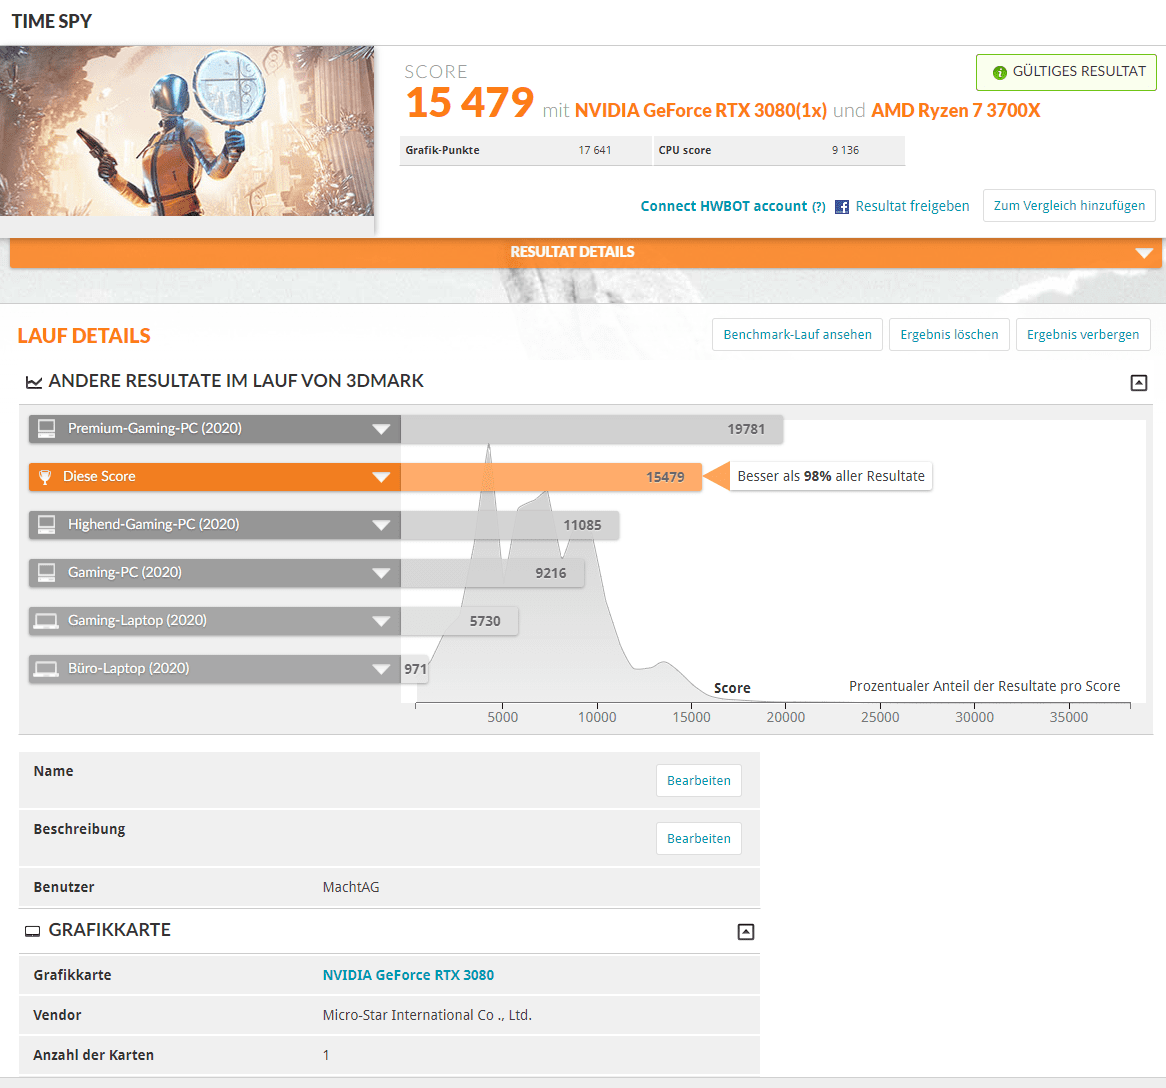
Task: Edit the Name field via Bearbeiten
Action: coord(698,781)
